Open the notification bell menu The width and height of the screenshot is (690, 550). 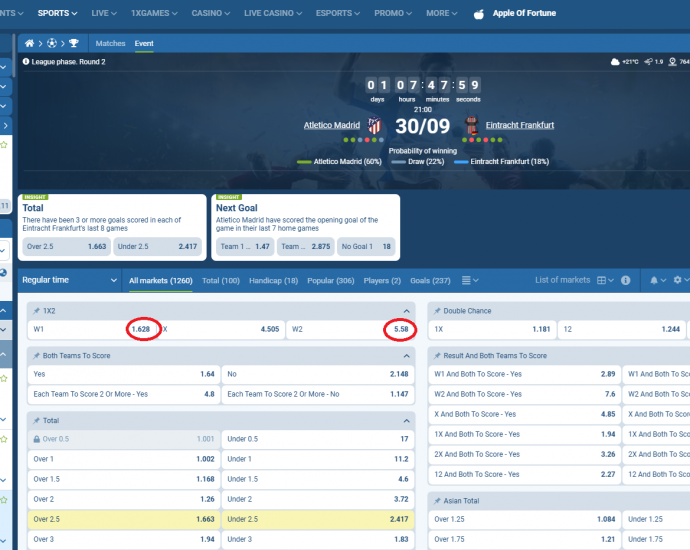(x=658, y=280)
